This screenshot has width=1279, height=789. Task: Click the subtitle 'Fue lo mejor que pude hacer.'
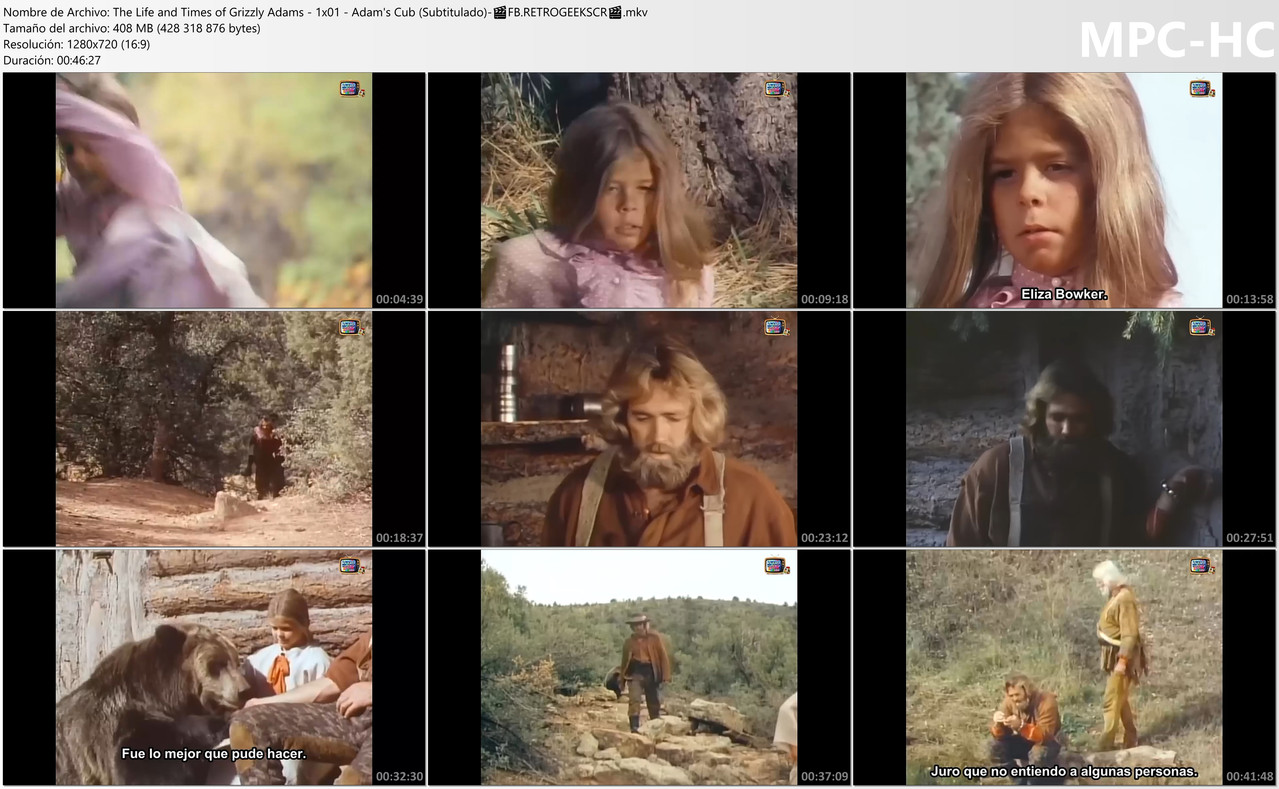pyautogui.click(x=214, y=754)
